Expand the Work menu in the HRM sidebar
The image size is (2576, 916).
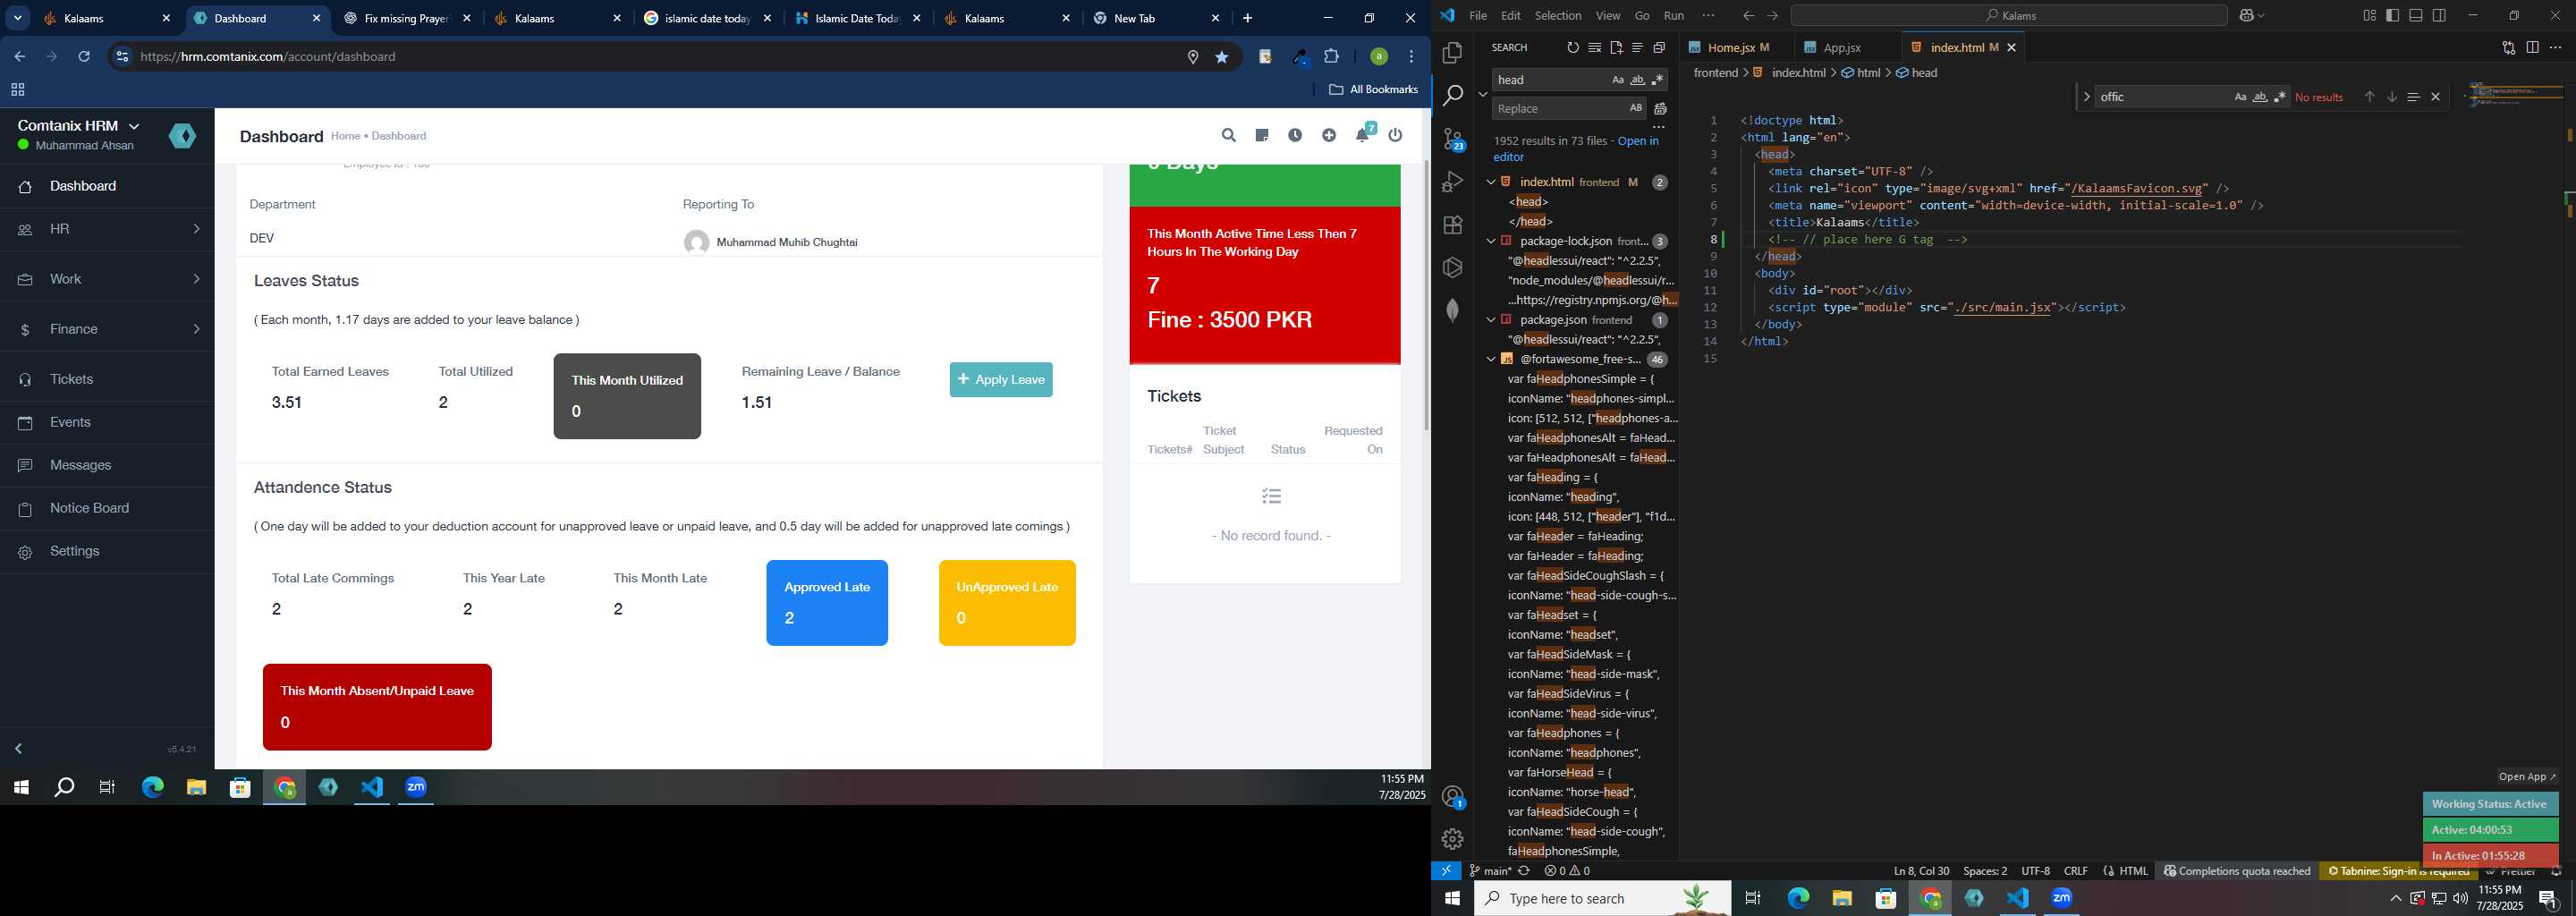pos(107,279)
